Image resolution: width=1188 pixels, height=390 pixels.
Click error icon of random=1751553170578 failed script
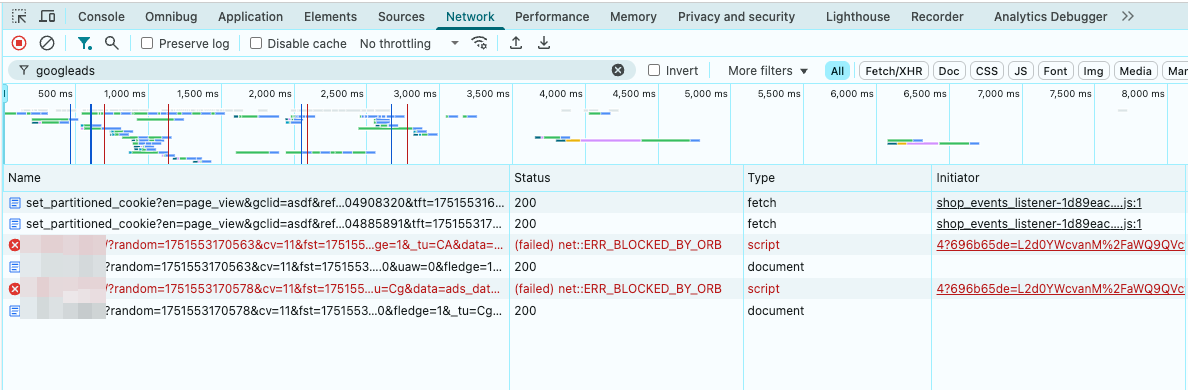point(14,289)
